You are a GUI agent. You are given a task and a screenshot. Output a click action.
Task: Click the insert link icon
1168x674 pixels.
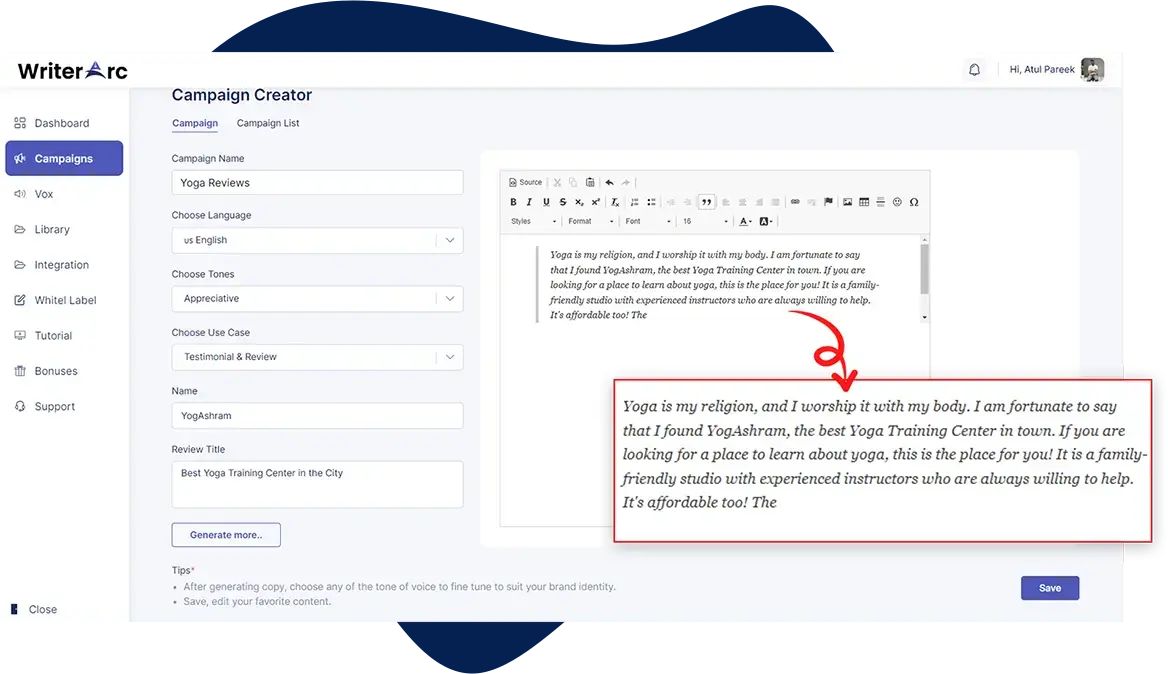pyautogui.click(x=795, y=202)
